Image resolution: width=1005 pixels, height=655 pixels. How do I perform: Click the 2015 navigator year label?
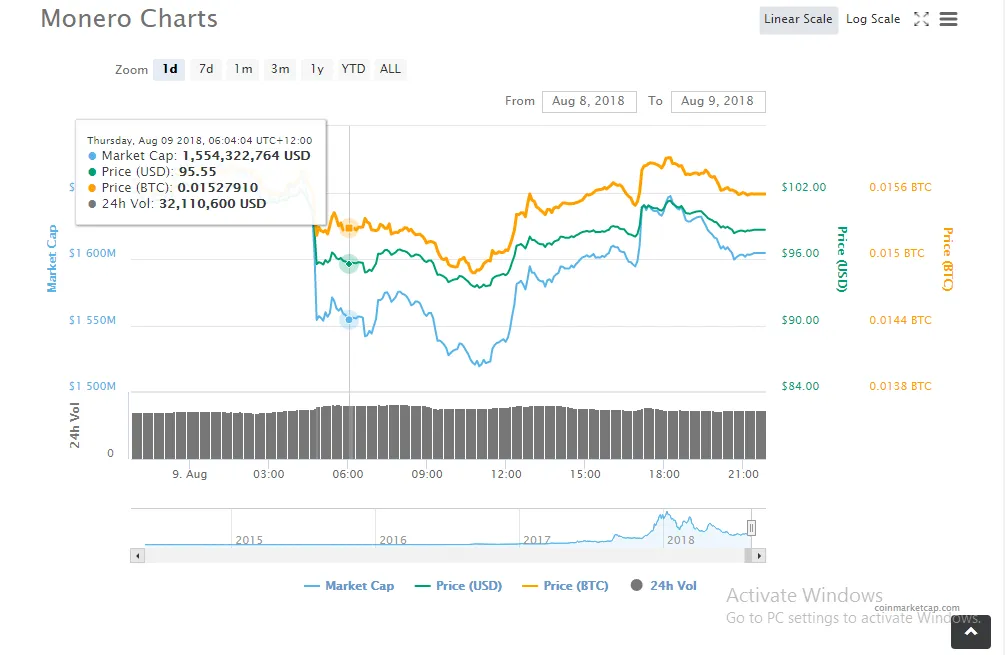(x=249, y=540)
